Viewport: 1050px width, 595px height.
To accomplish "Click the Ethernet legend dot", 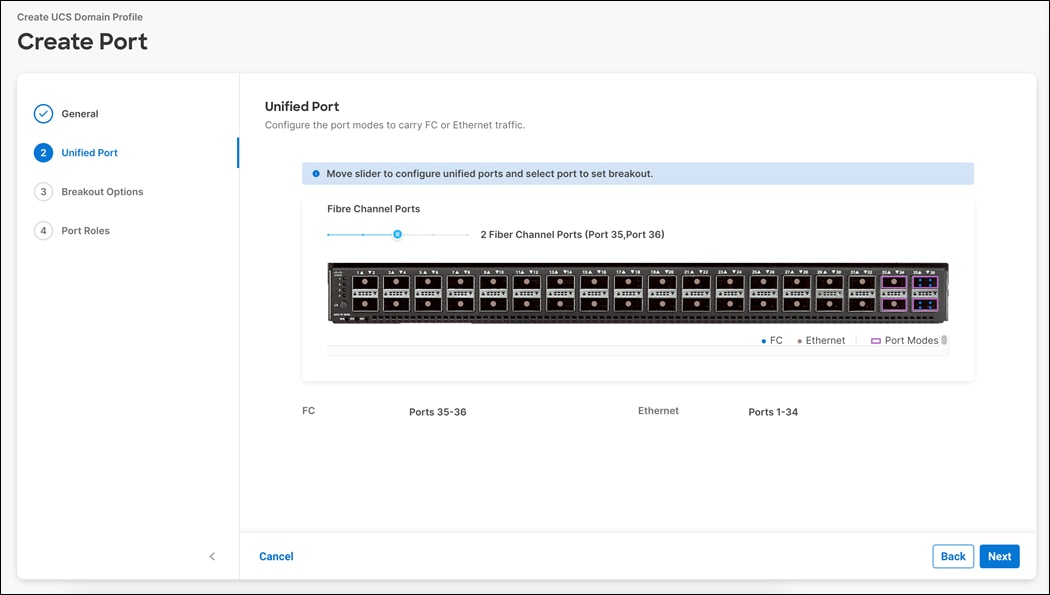I will [x=800, y=340].
